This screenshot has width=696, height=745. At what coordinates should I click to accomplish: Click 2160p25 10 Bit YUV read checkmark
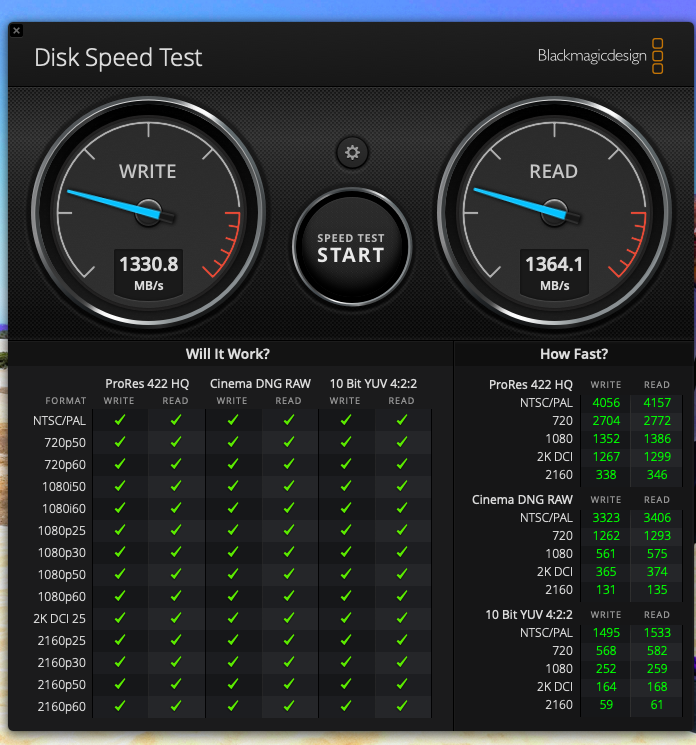coord(402,640)
